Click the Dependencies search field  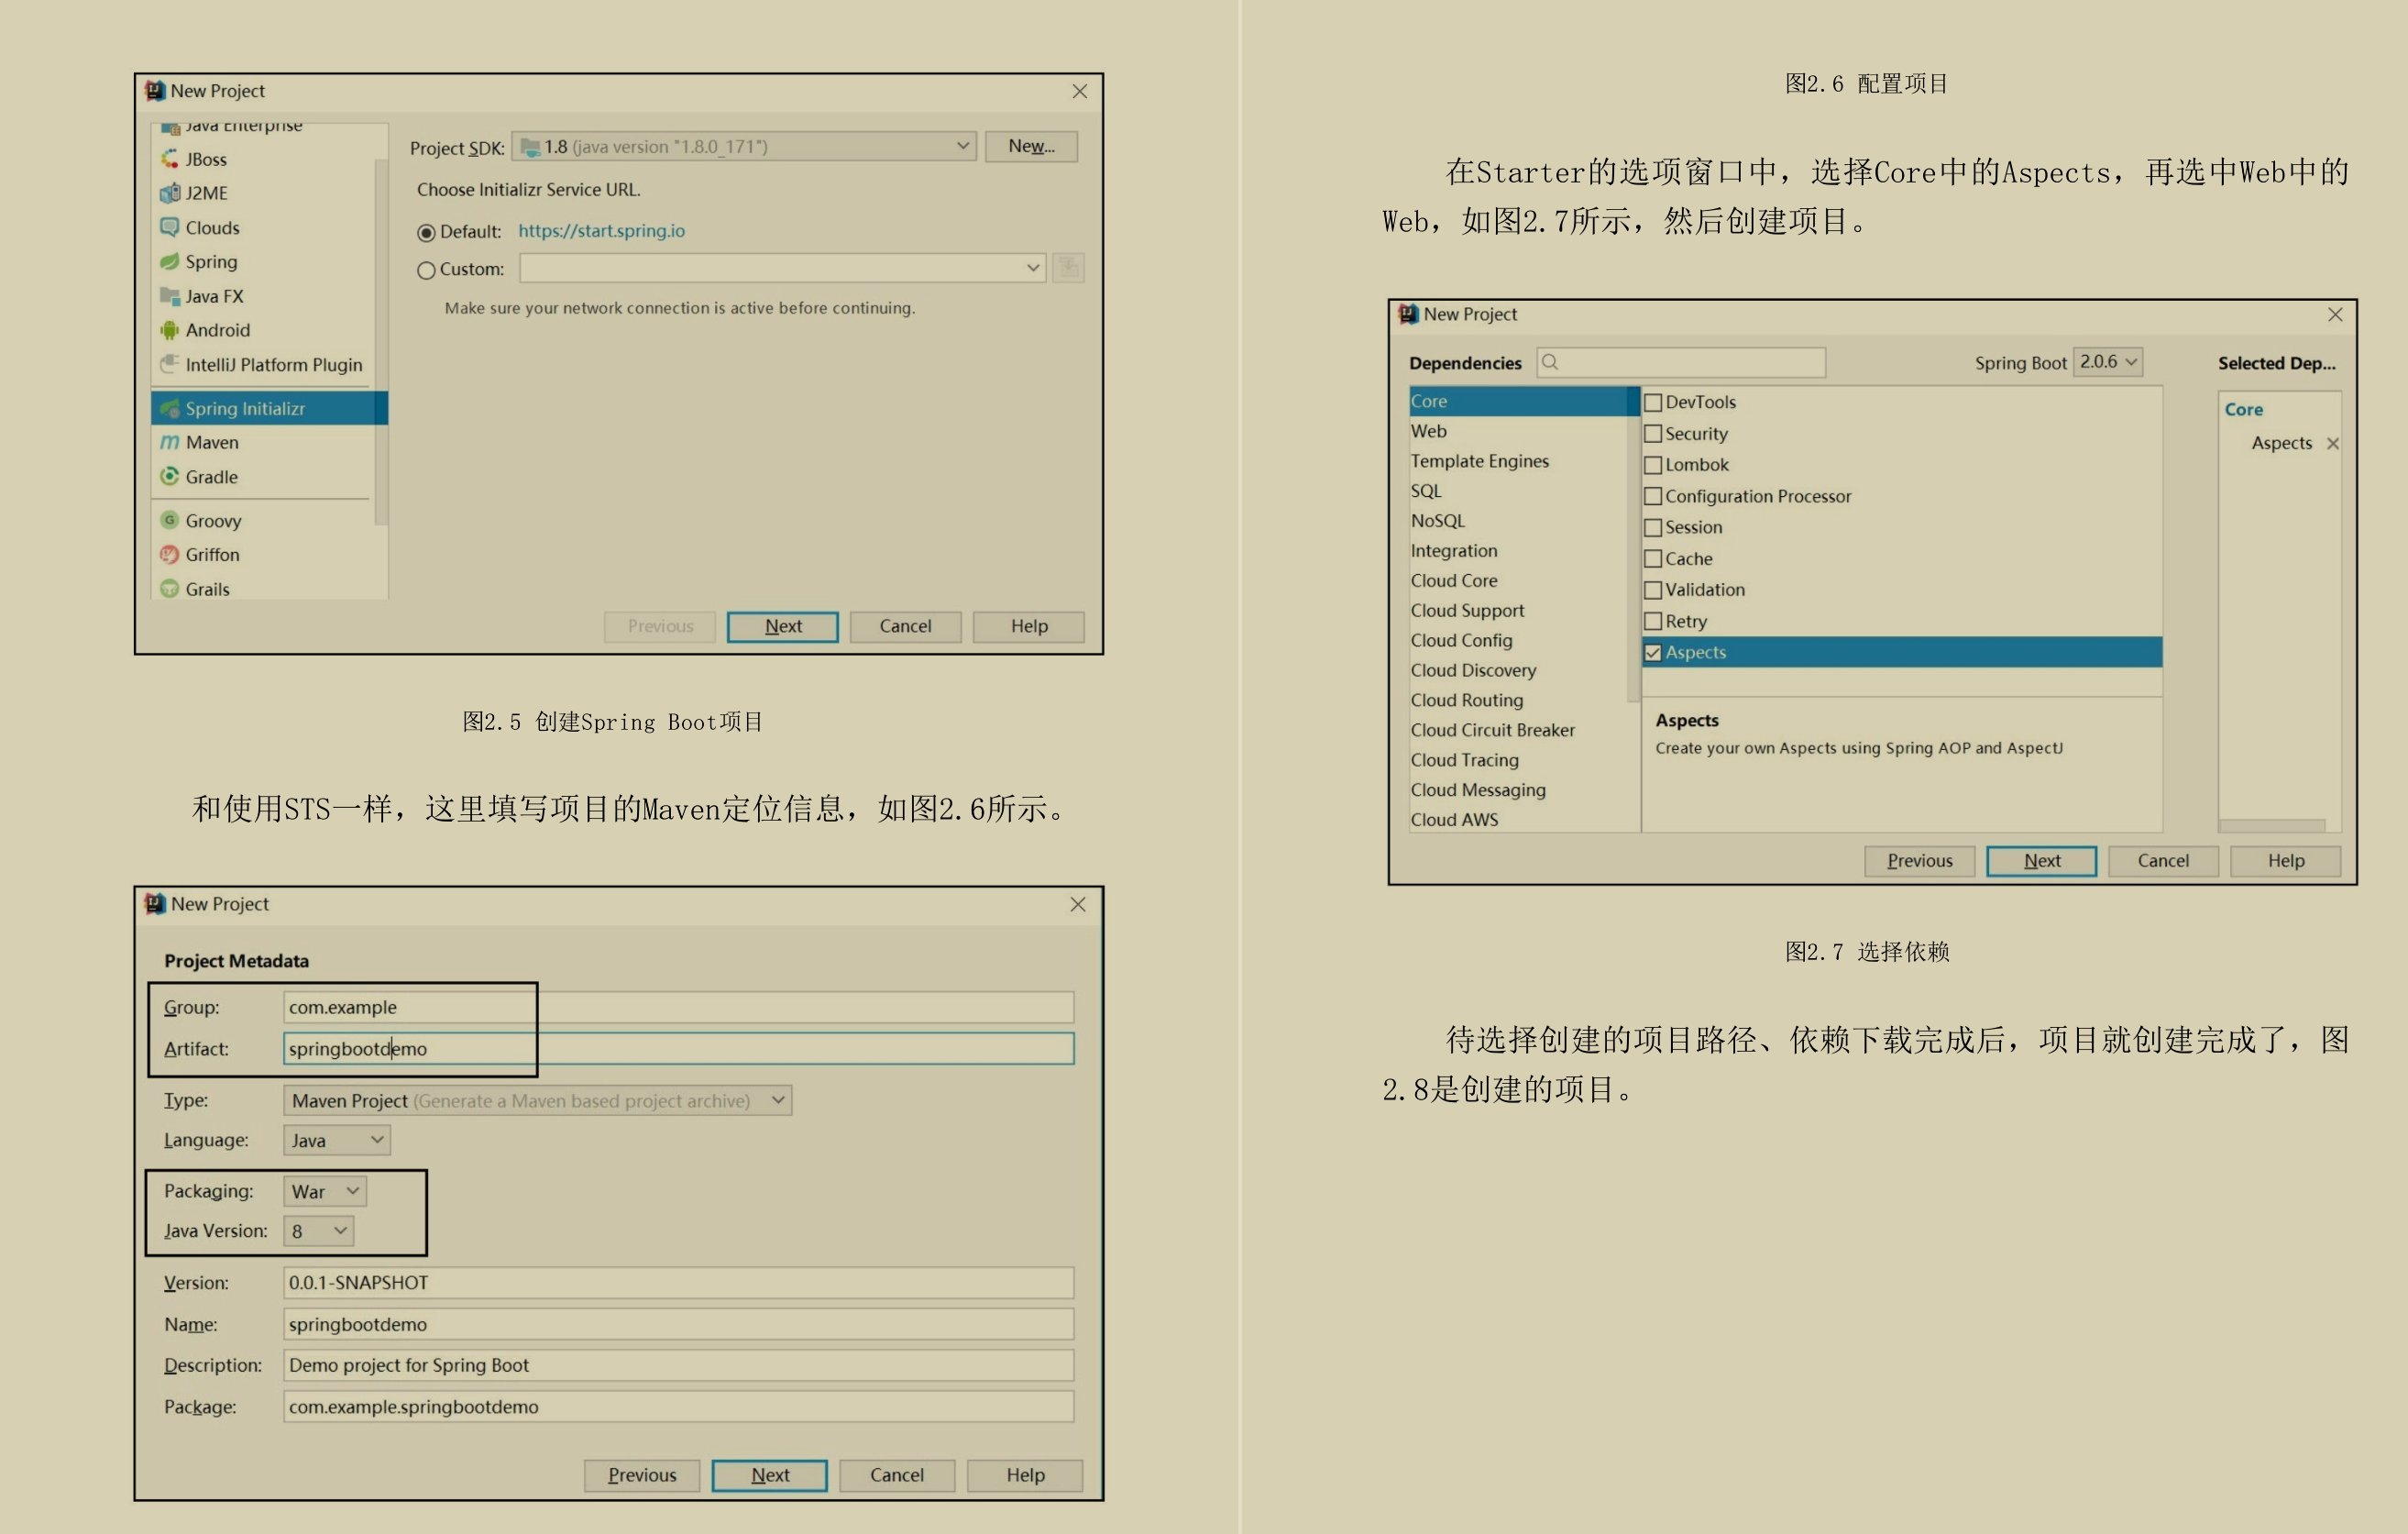[1681, 362]
